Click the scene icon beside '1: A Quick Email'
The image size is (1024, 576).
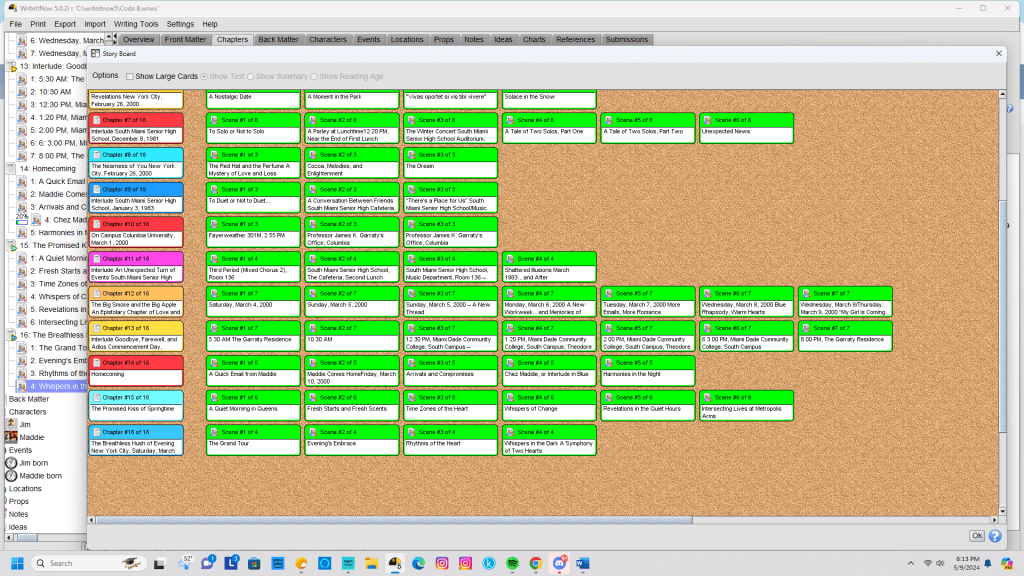click(22, 181)
